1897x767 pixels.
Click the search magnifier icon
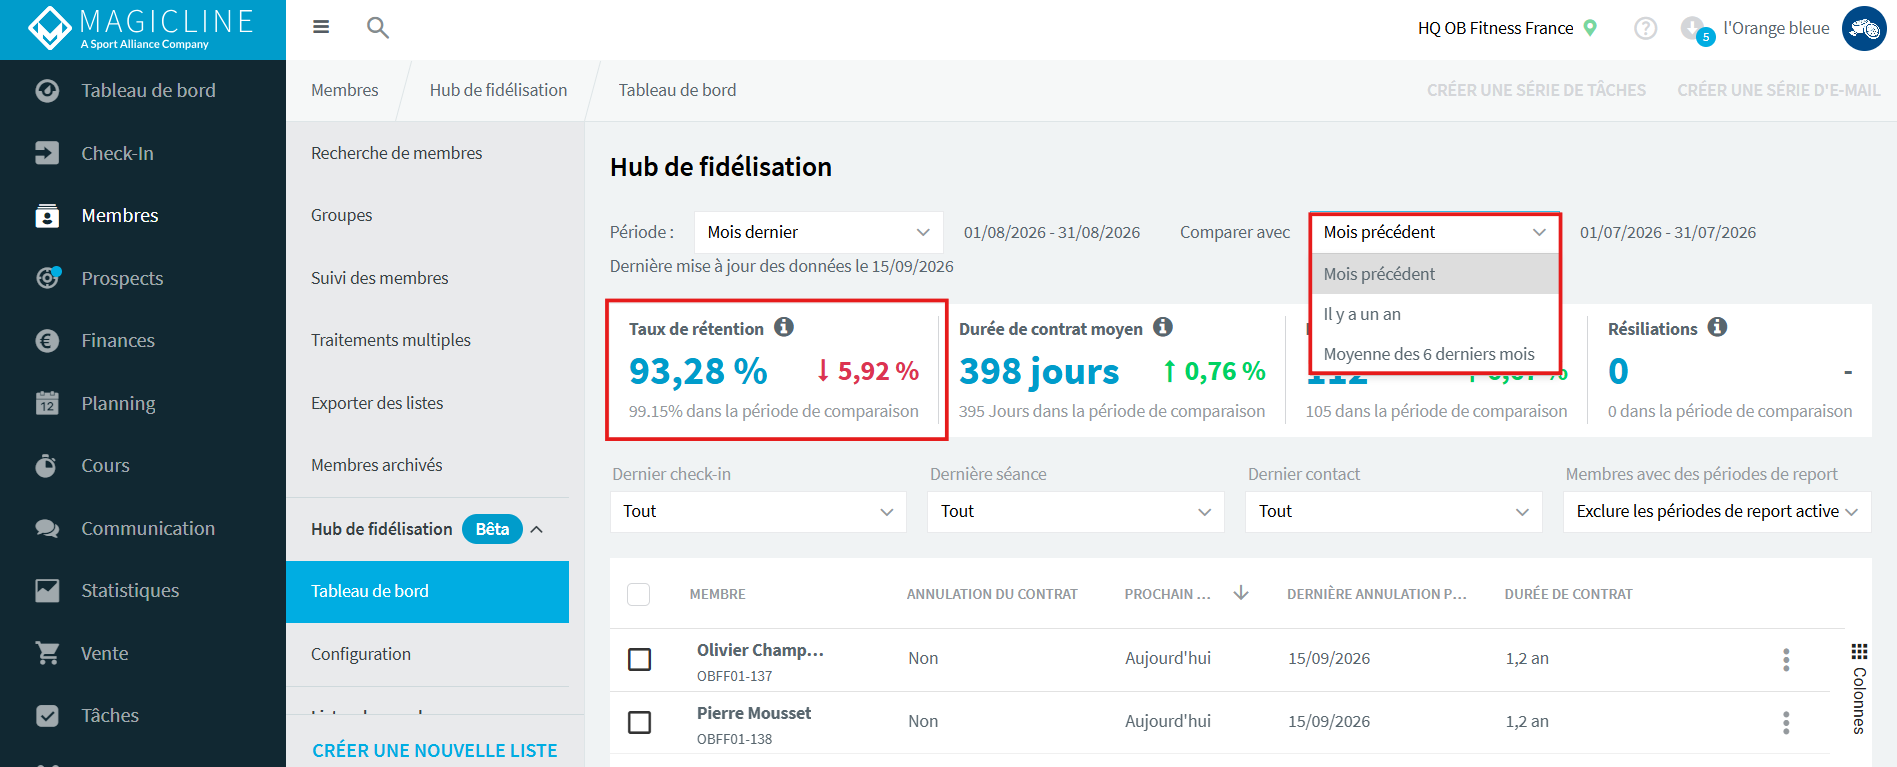point(377,28)
